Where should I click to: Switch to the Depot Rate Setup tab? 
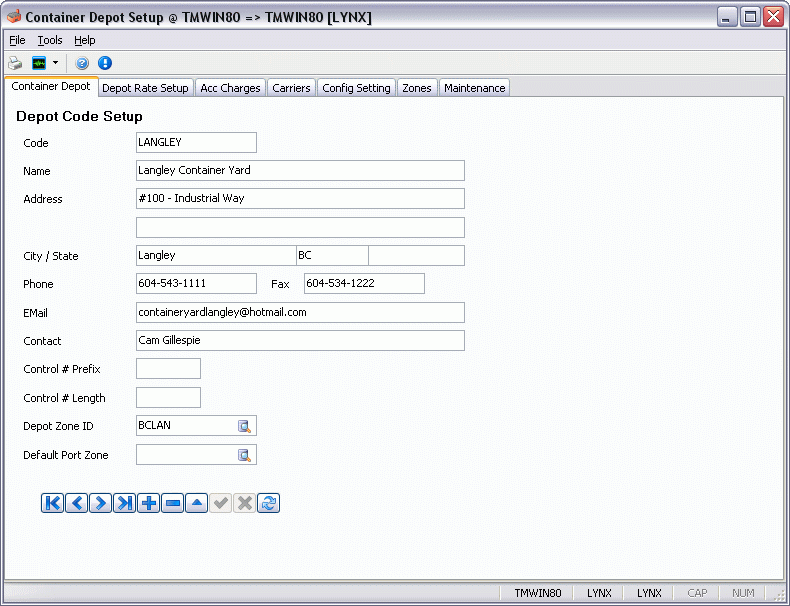click(145, 88)
